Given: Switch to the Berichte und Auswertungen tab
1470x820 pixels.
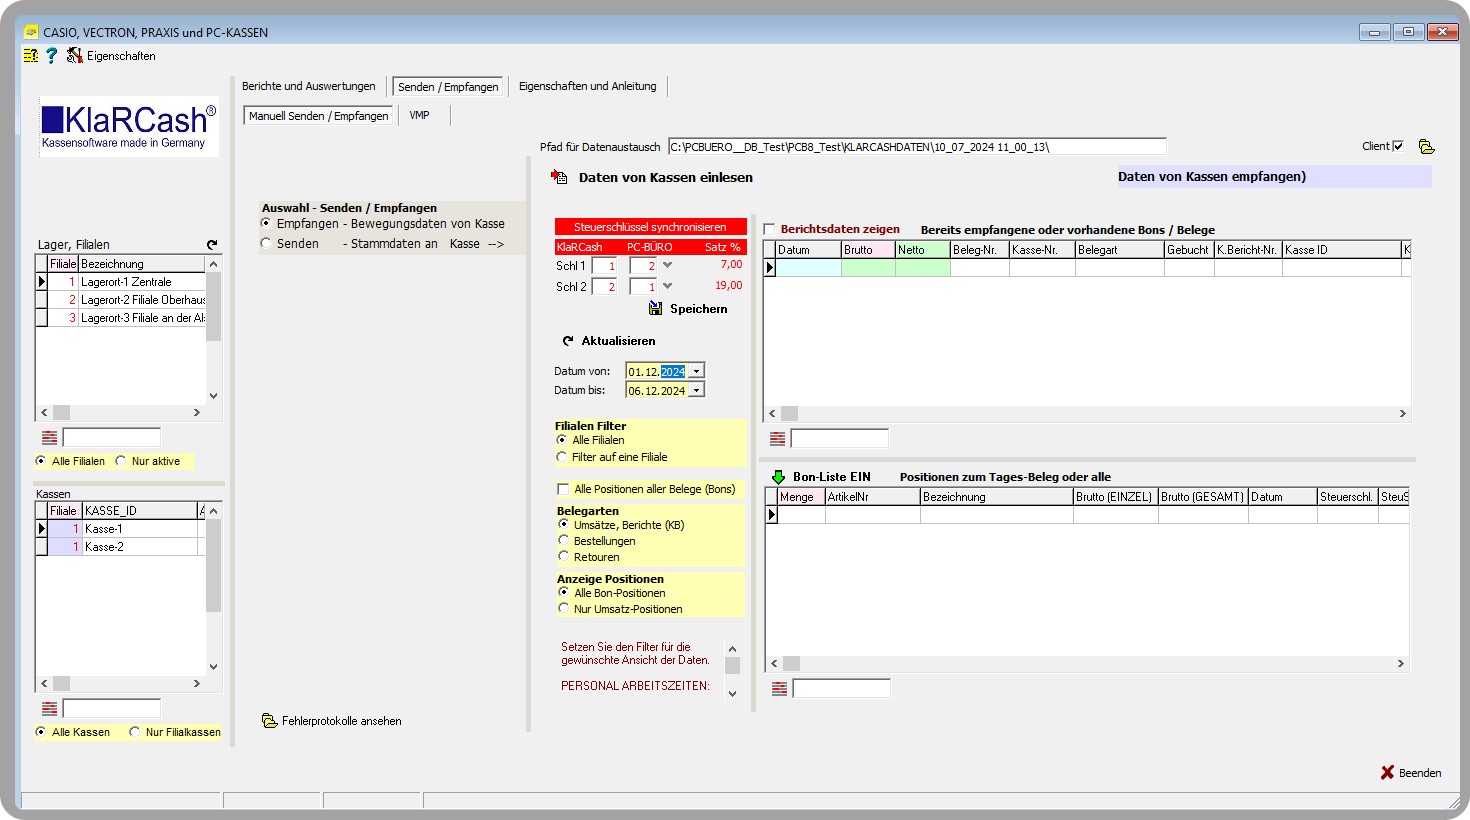Looking at the screenshot, I should (x=309, y=86).
